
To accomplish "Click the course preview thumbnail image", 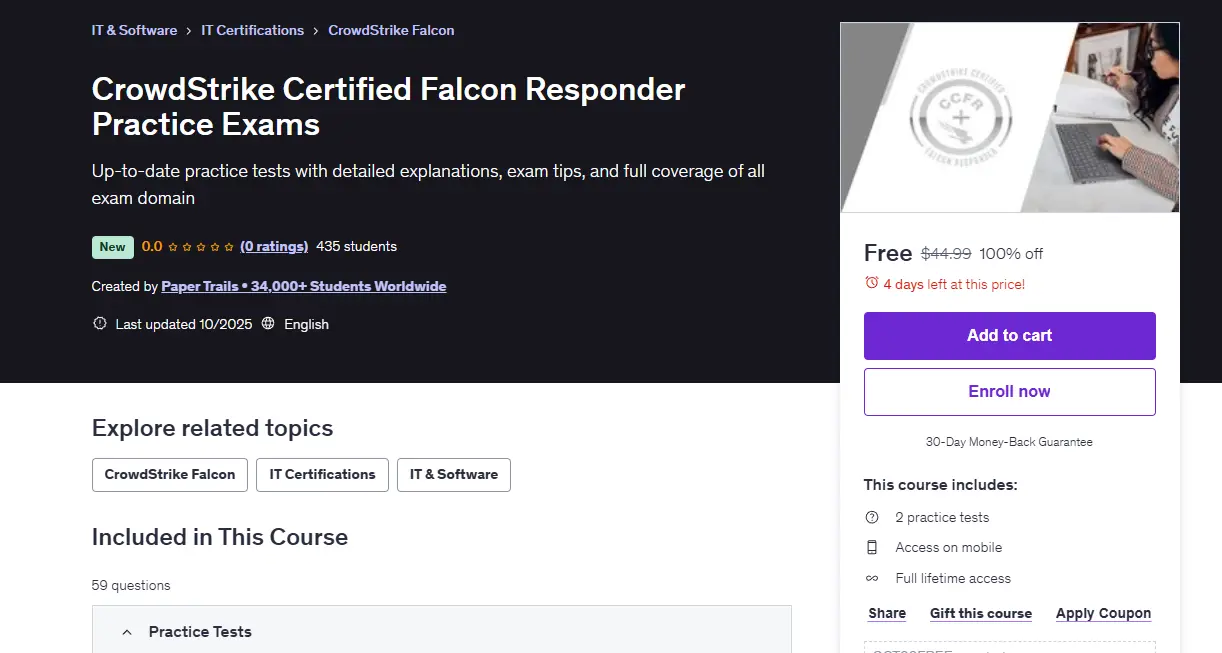I will click(1010, 117).
